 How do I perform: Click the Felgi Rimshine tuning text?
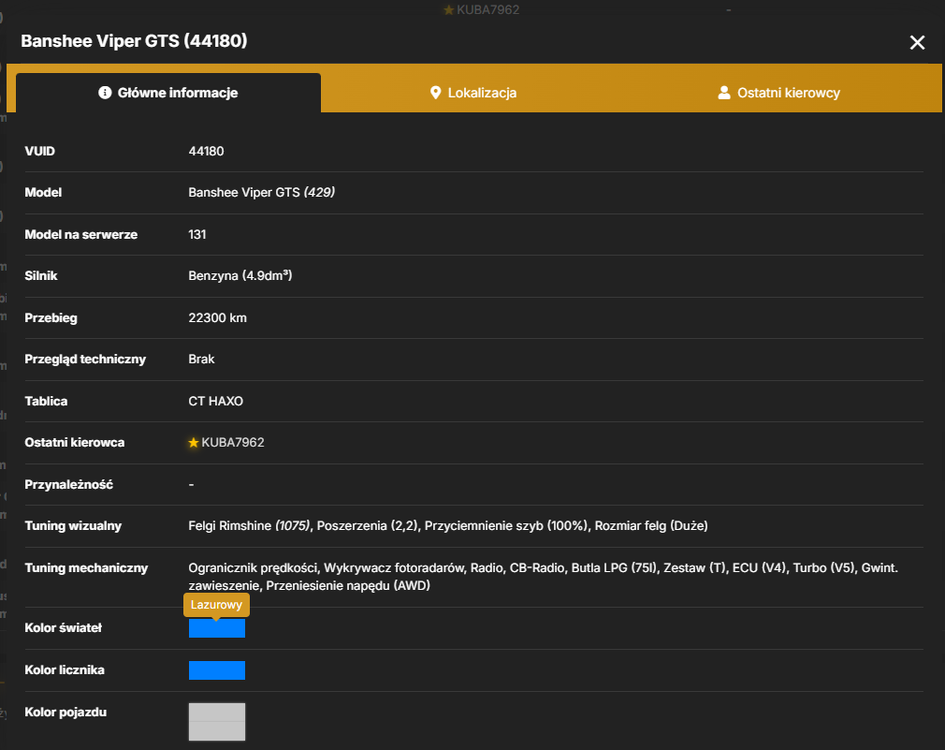(249, 526)
